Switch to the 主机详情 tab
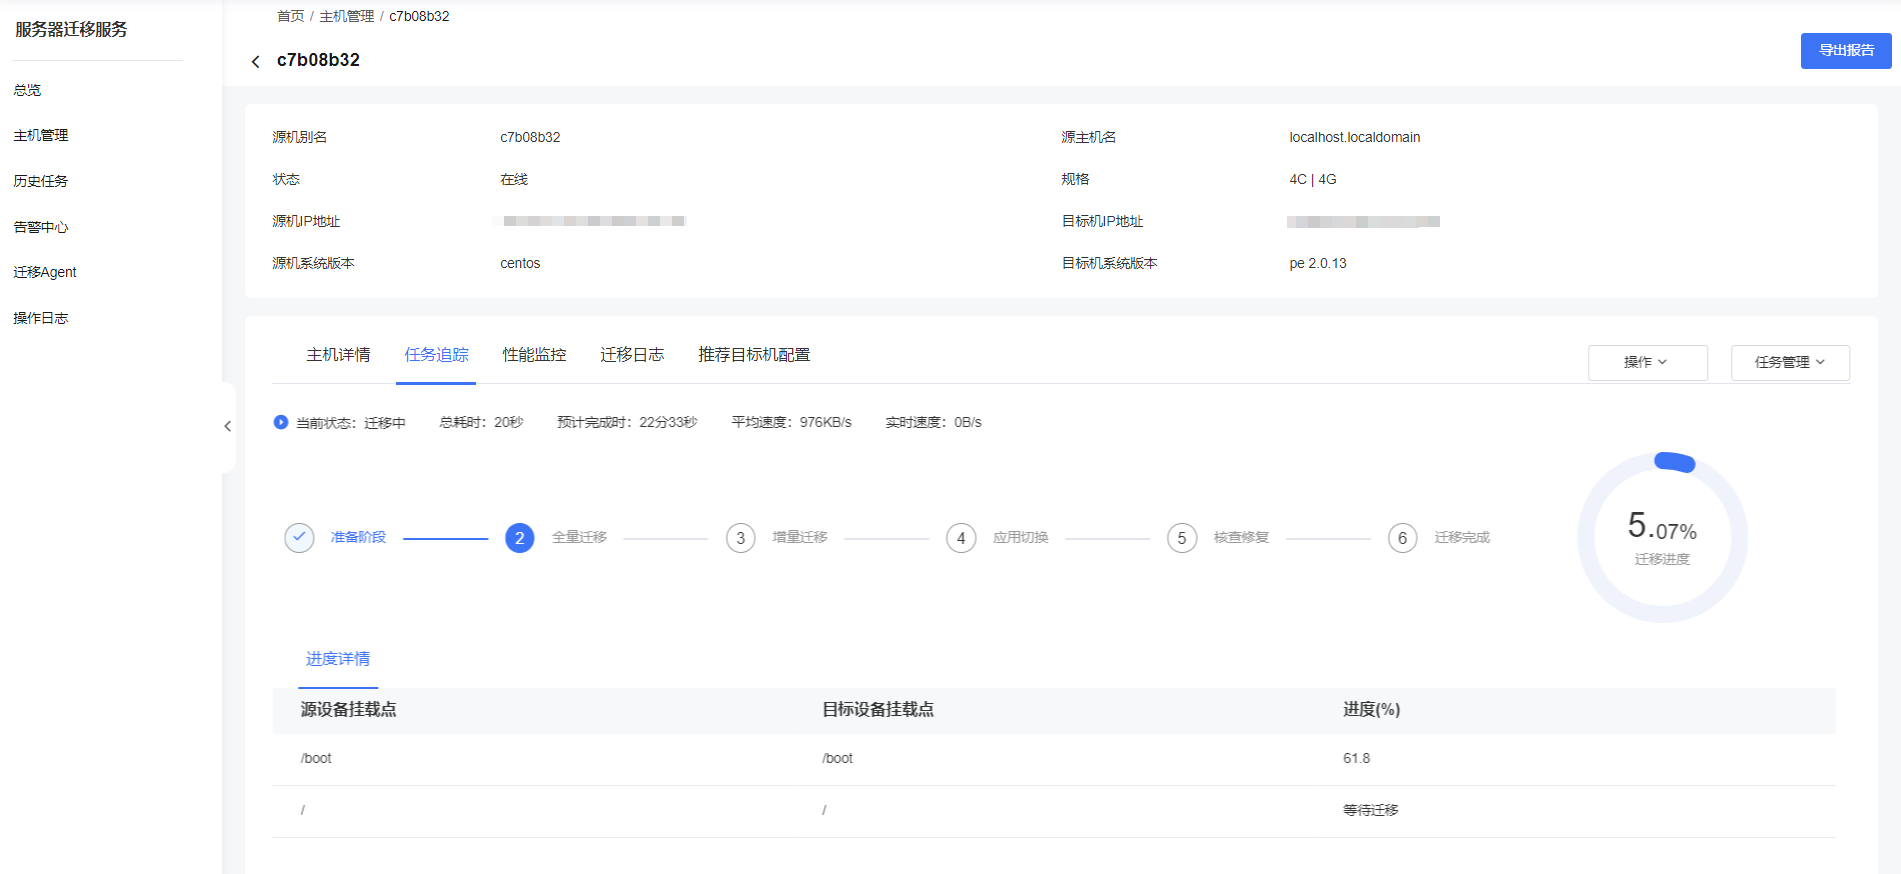This screenshot has width=1901, height=874. coord(338,355)
